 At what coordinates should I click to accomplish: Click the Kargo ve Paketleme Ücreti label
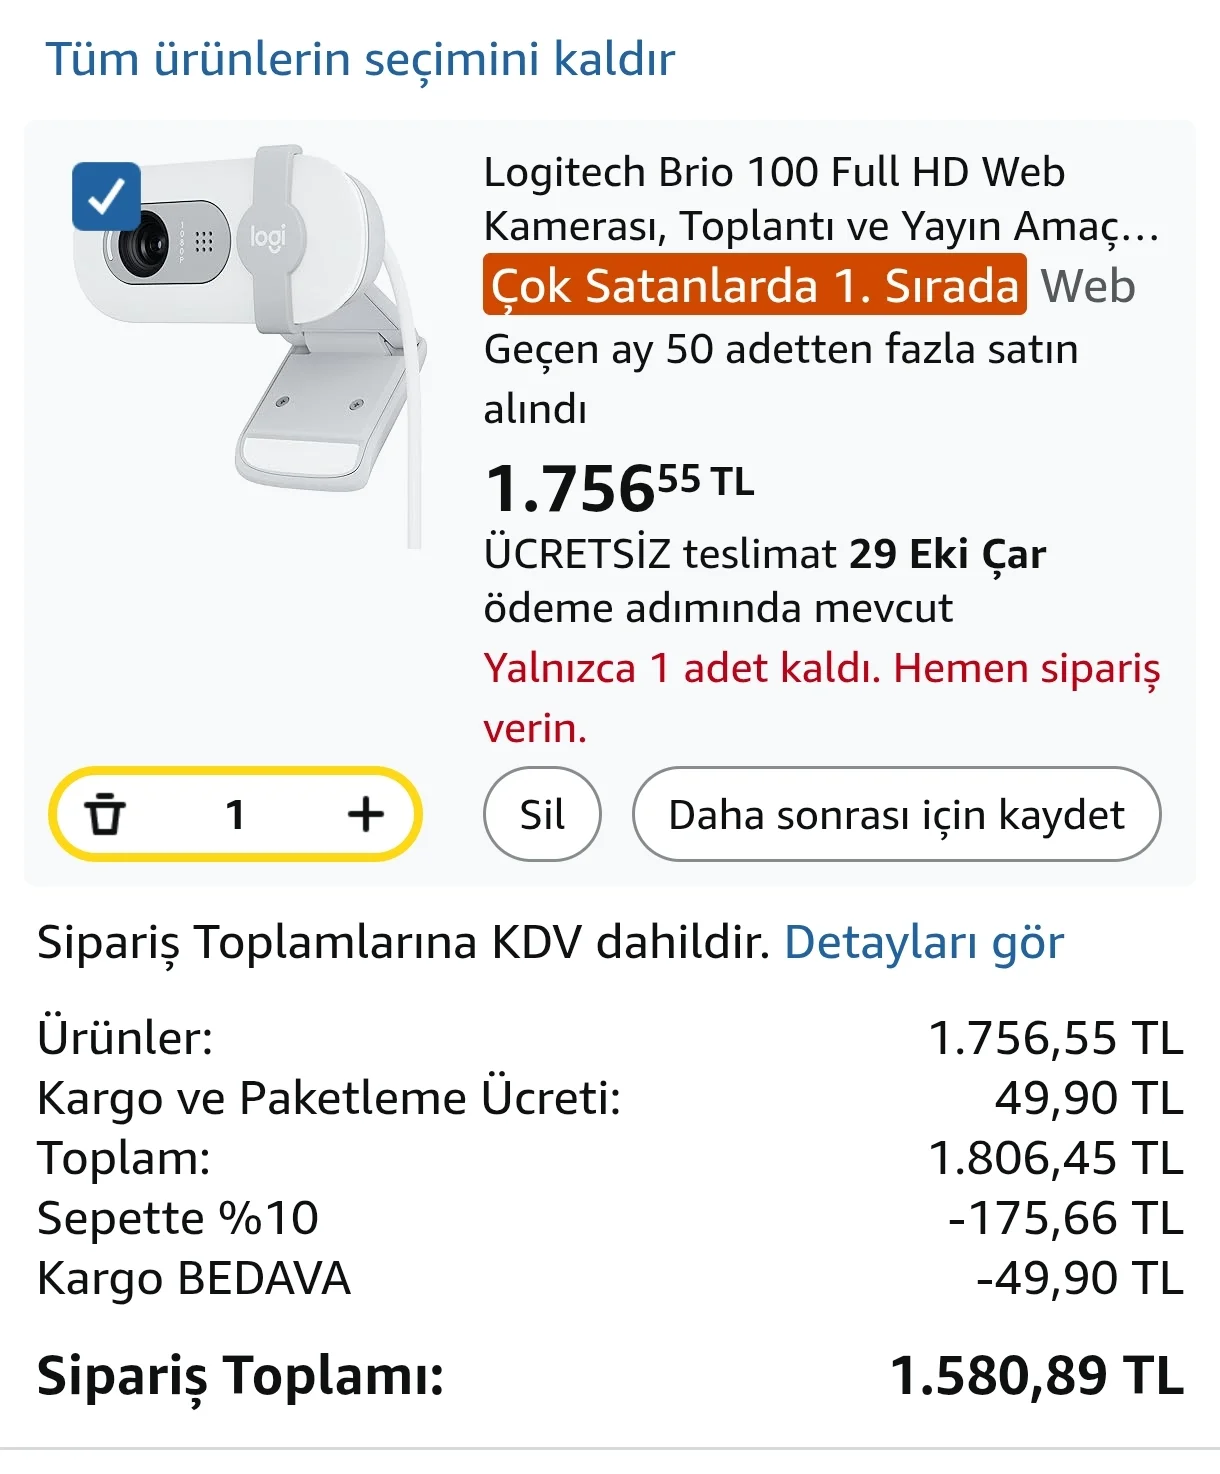[329, 1098]
